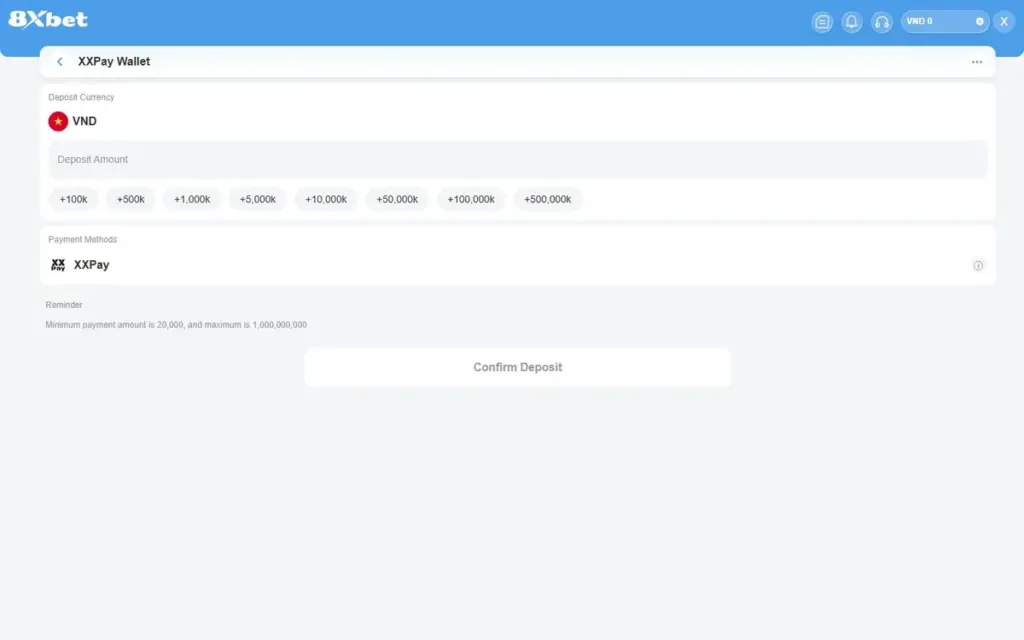This screenshot has height=640, width=1024.
Task: Open the three-dot more options menu
Action: [976, 62]
